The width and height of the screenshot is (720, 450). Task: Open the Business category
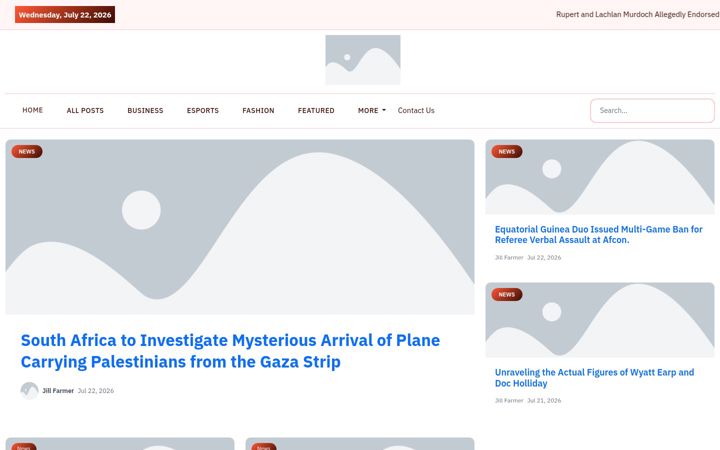tap(145, 111)
